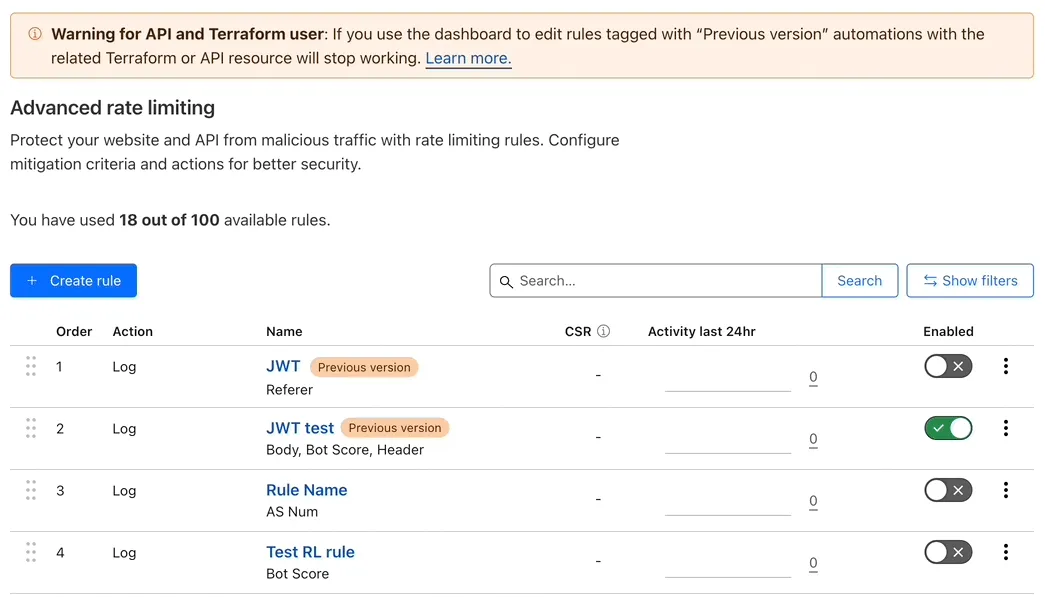This screenshot has width=1045, height=597.
Task: Click the Search button
Action: pos(859,281)
